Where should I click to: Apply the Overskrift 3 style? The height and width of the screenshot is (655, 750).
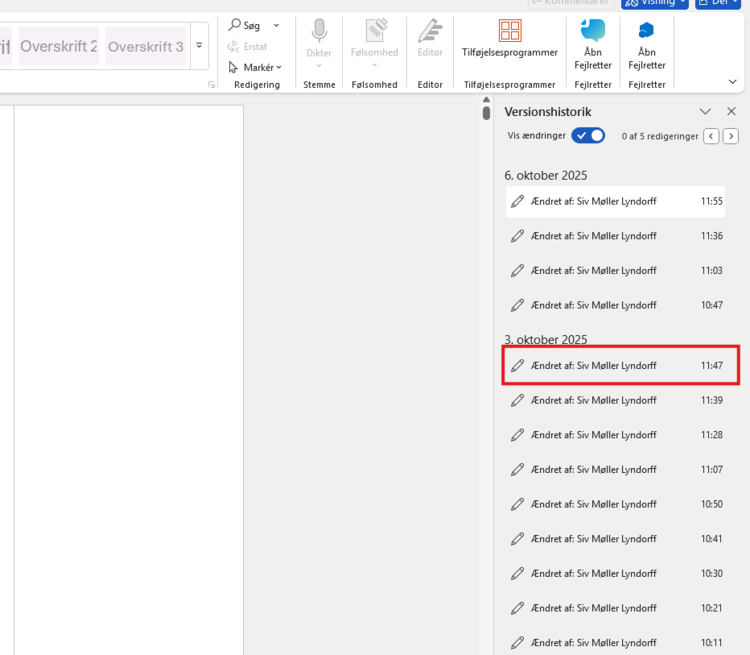(x=145, y=47)
